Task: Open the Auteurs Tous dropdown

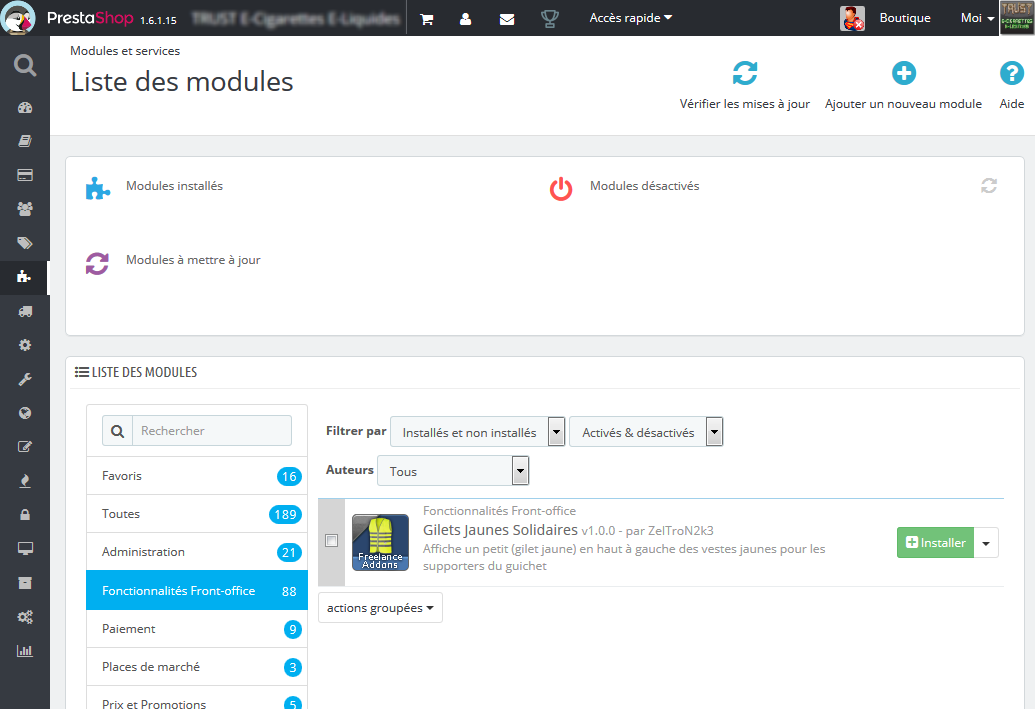Action: [453, 471]
